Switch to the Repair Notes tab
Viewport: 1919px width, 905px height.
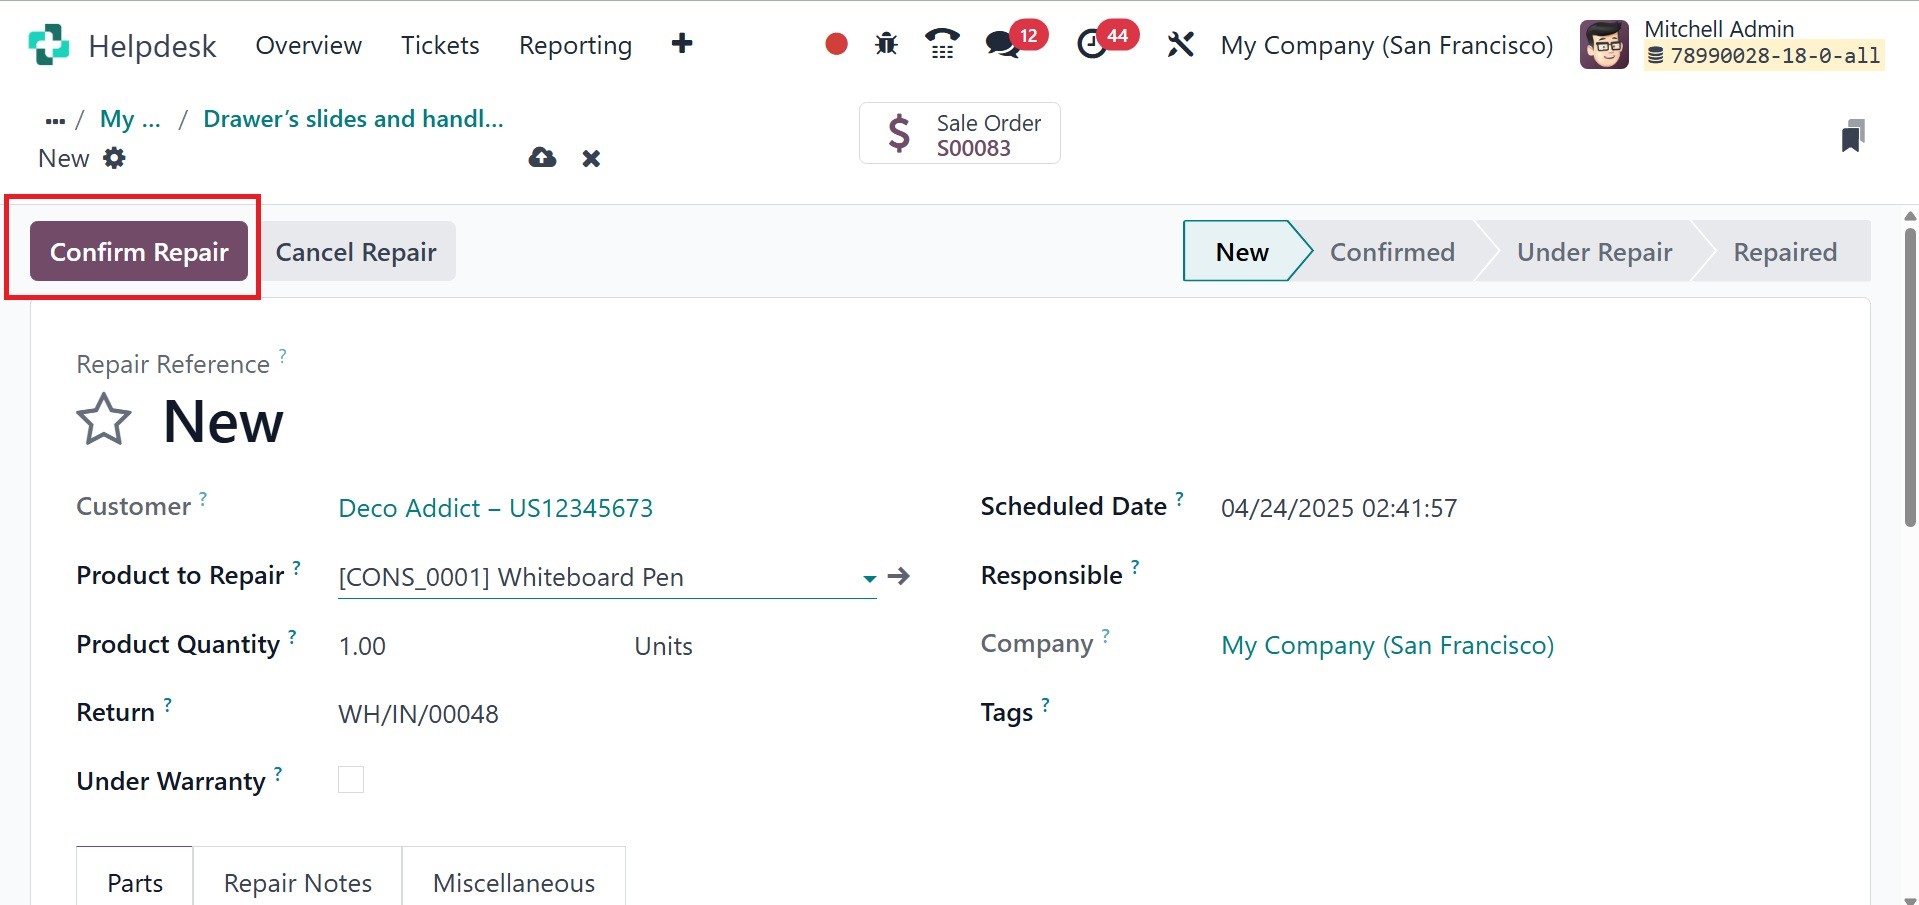click(x=297, y=883)
